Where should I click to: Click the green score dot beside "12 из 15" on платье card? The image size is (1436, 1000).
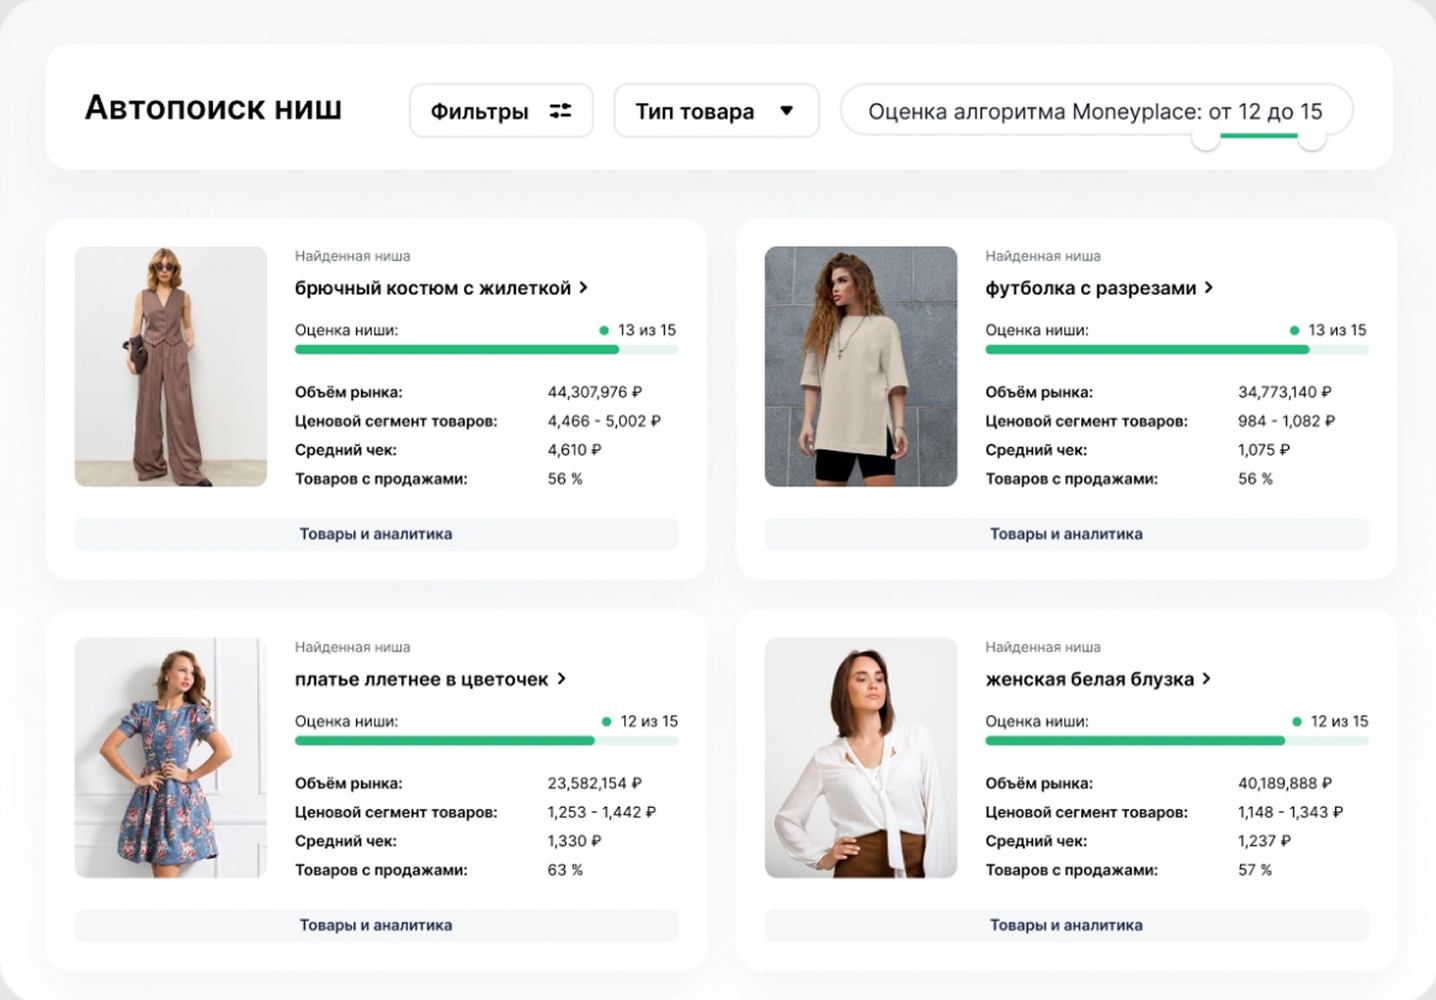click(x=607, y=720)
